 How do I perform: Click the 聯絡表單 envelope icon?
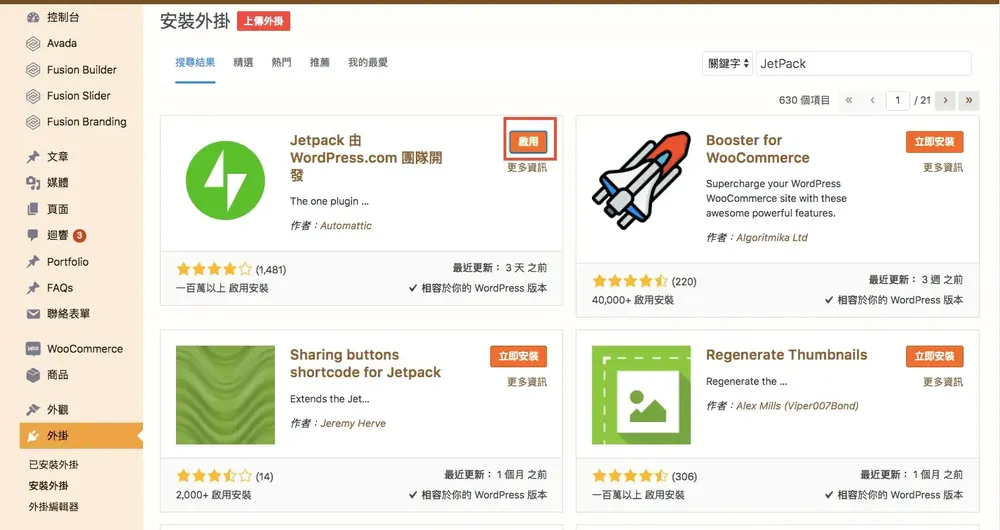[x=33, y=314]
